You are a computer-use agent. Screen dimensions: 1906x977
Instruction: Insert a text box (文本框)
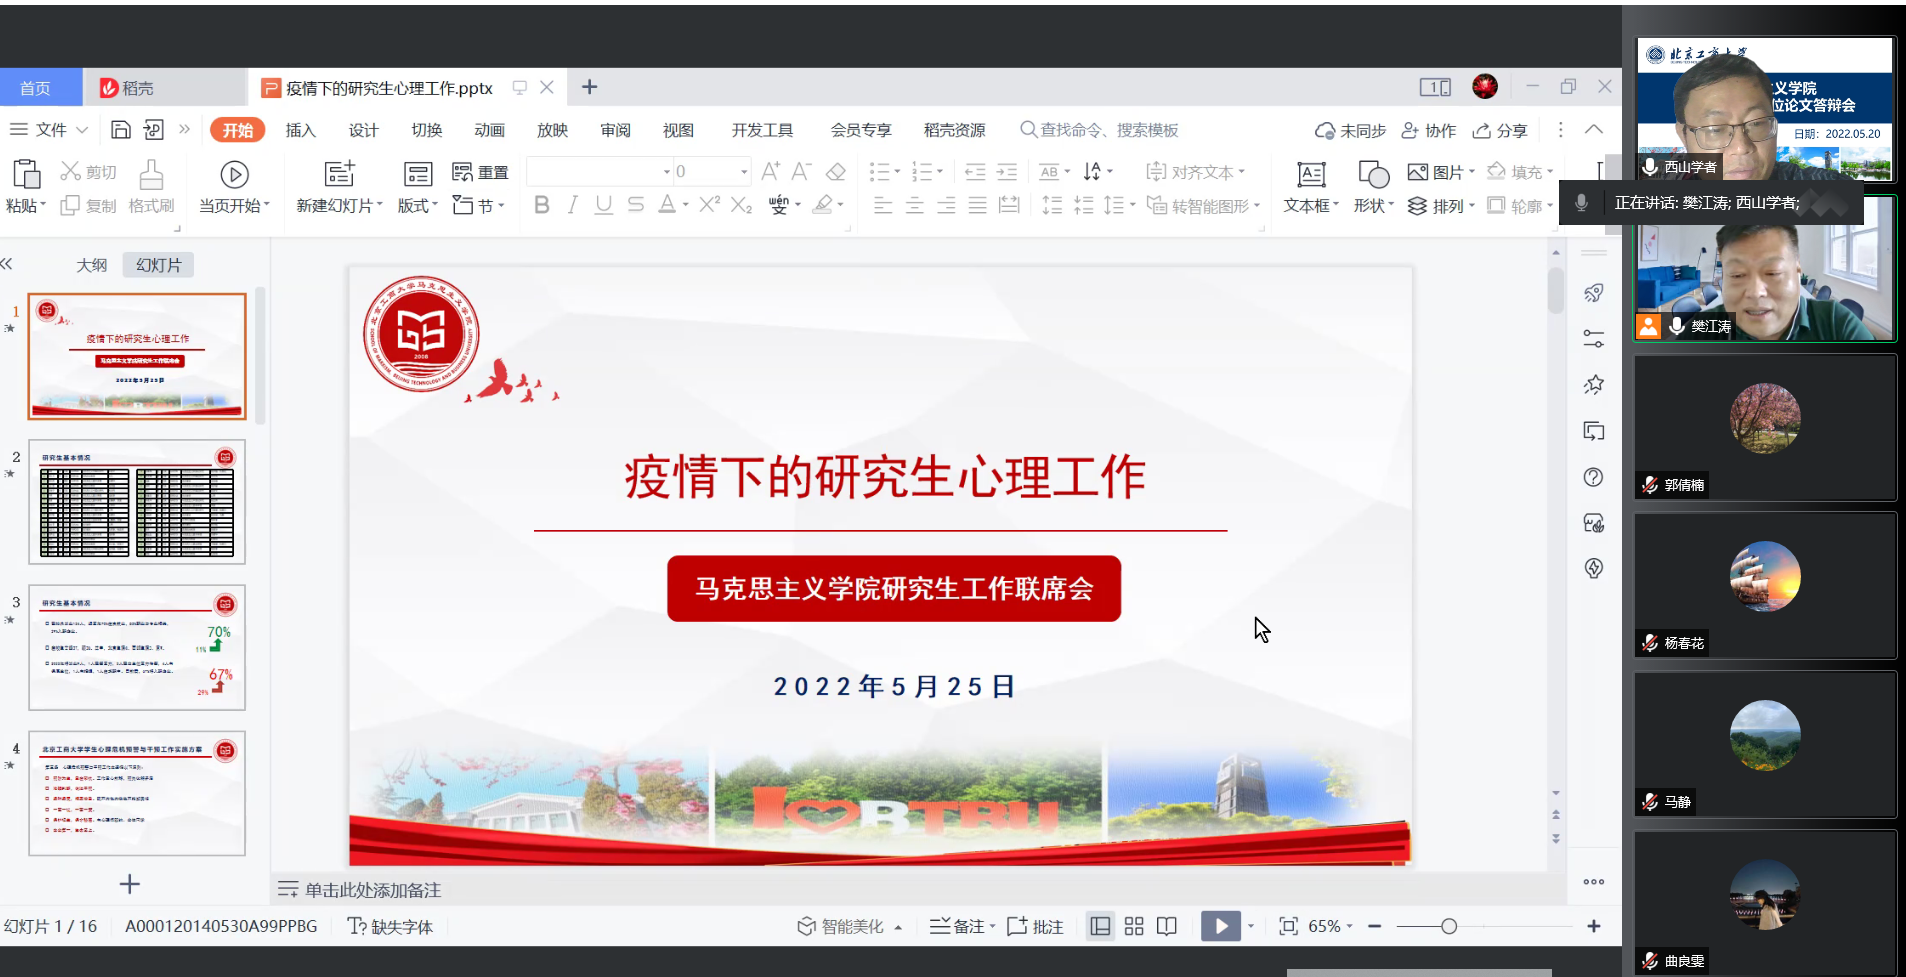pyautogui.click(x=1310, y=176)
